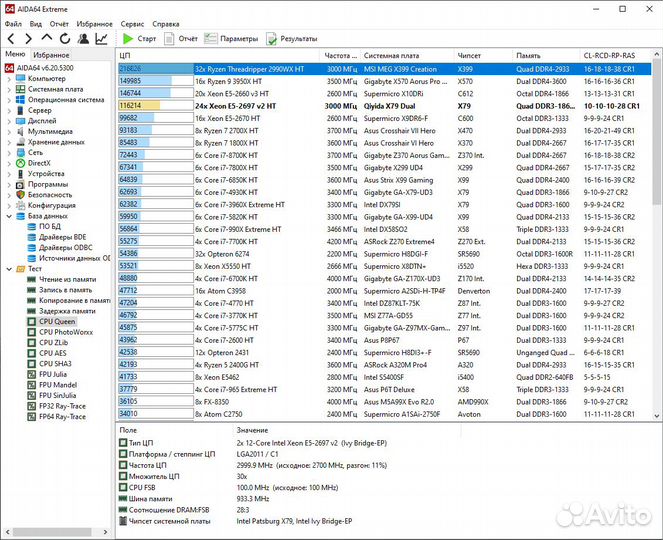Open the Файл menu

pyautogui.click(x=13, y=24)
